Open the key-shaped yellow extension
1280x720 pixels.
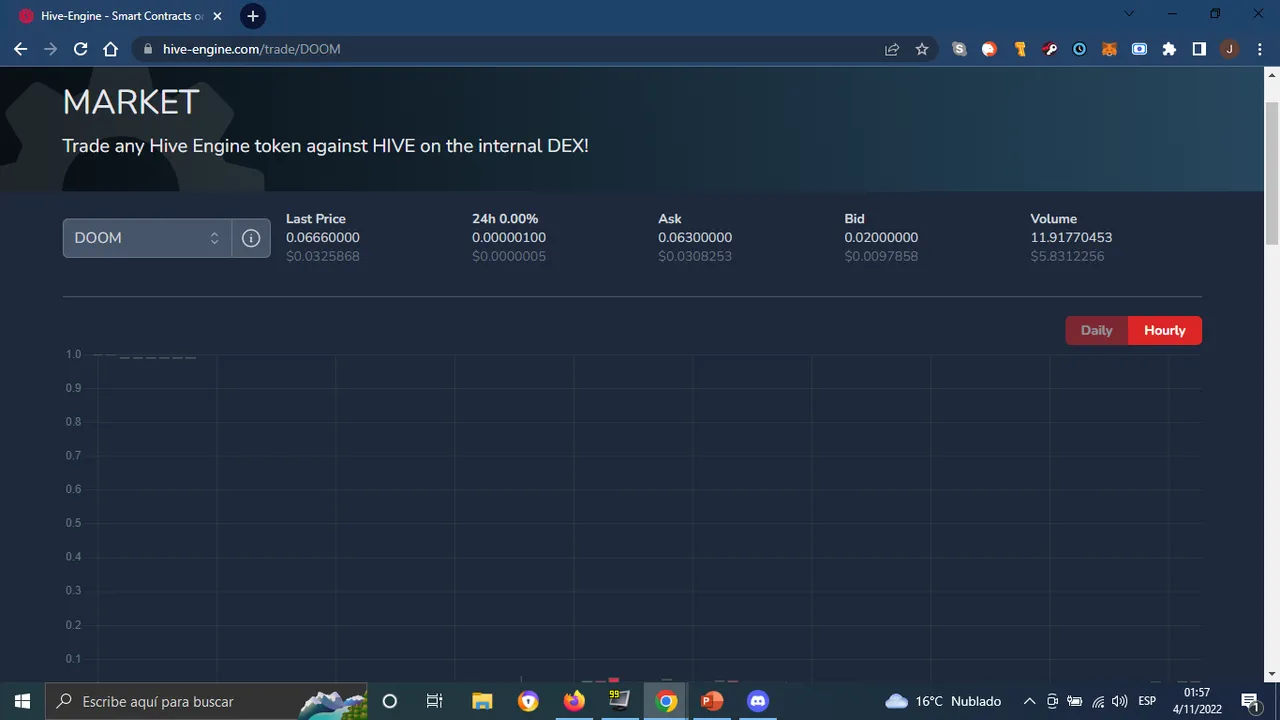click(1020, 49)
